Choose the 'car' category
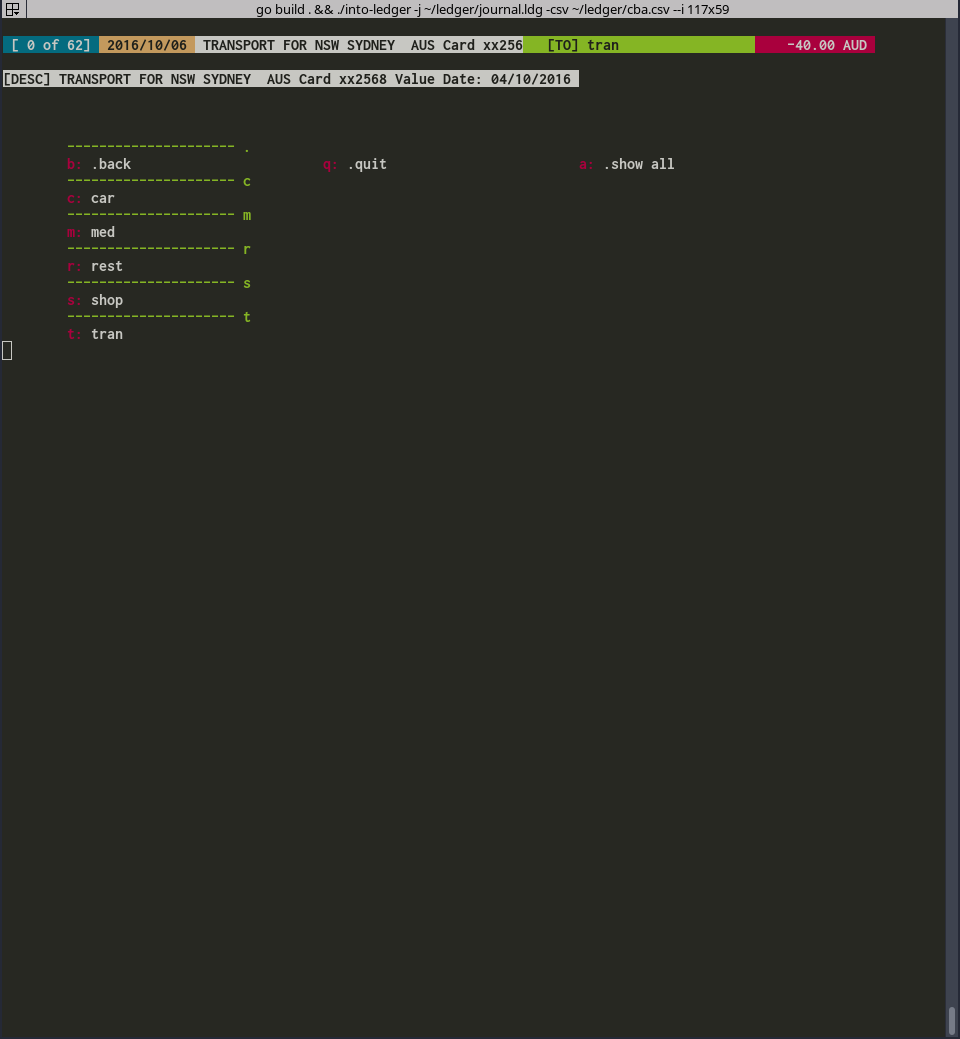960x1039 pixels. (91, 198)
